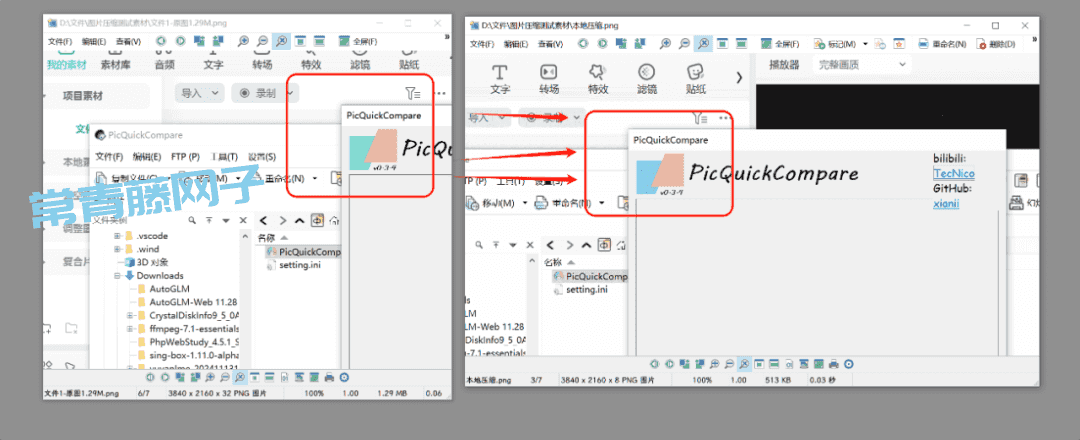The height and width of the screenshot is (440, 1080).
Task: Expand .wind folder in left tree
Action: pyautogui.click(x=118, y=249)
